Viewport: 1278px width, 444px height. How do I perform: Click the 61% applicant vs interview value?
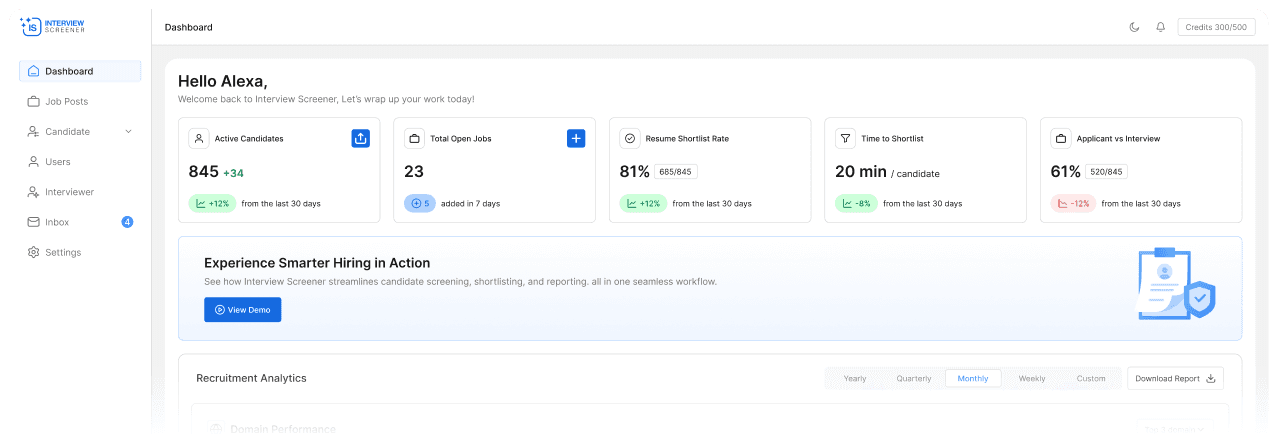tap(1066, 172)
